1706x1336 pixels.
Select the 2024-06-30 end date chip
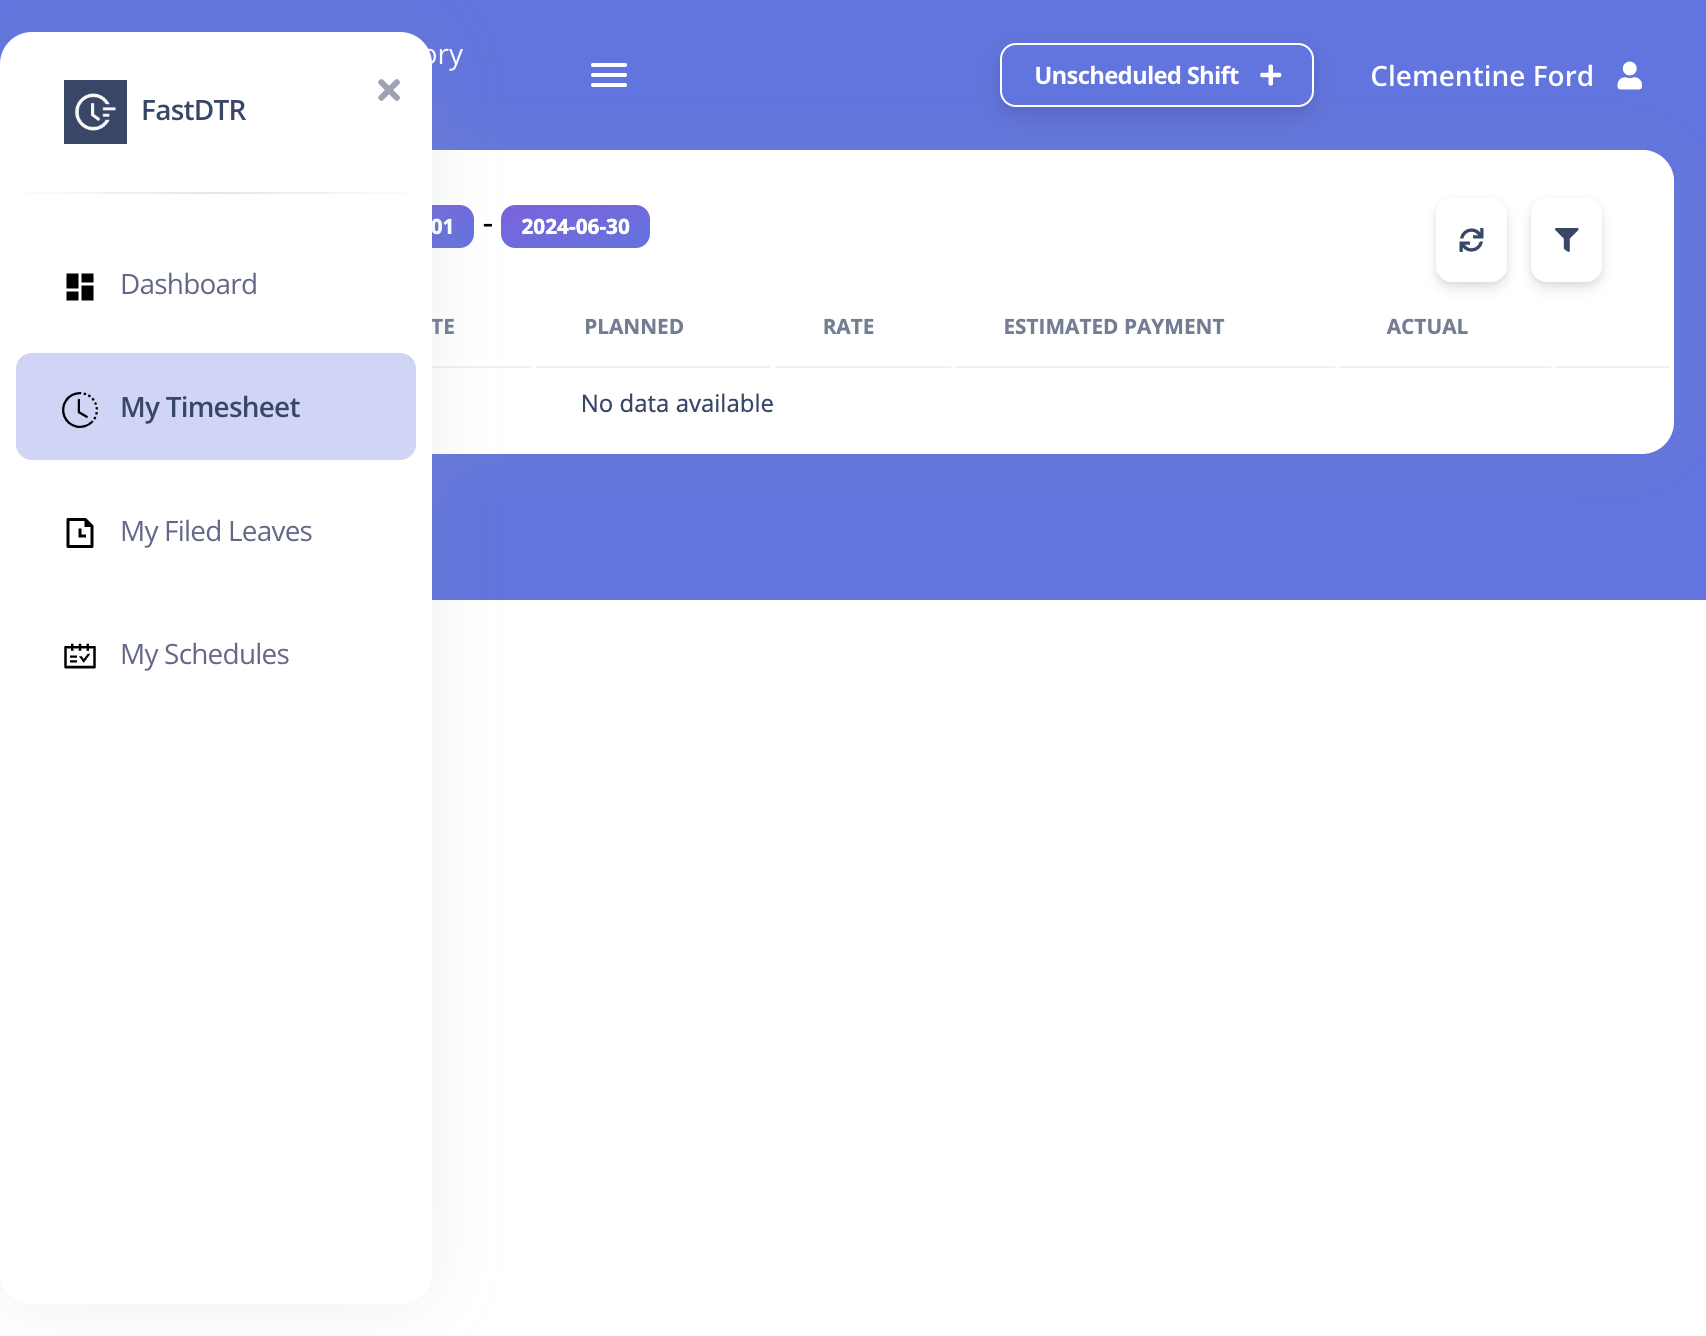(575, 226)
